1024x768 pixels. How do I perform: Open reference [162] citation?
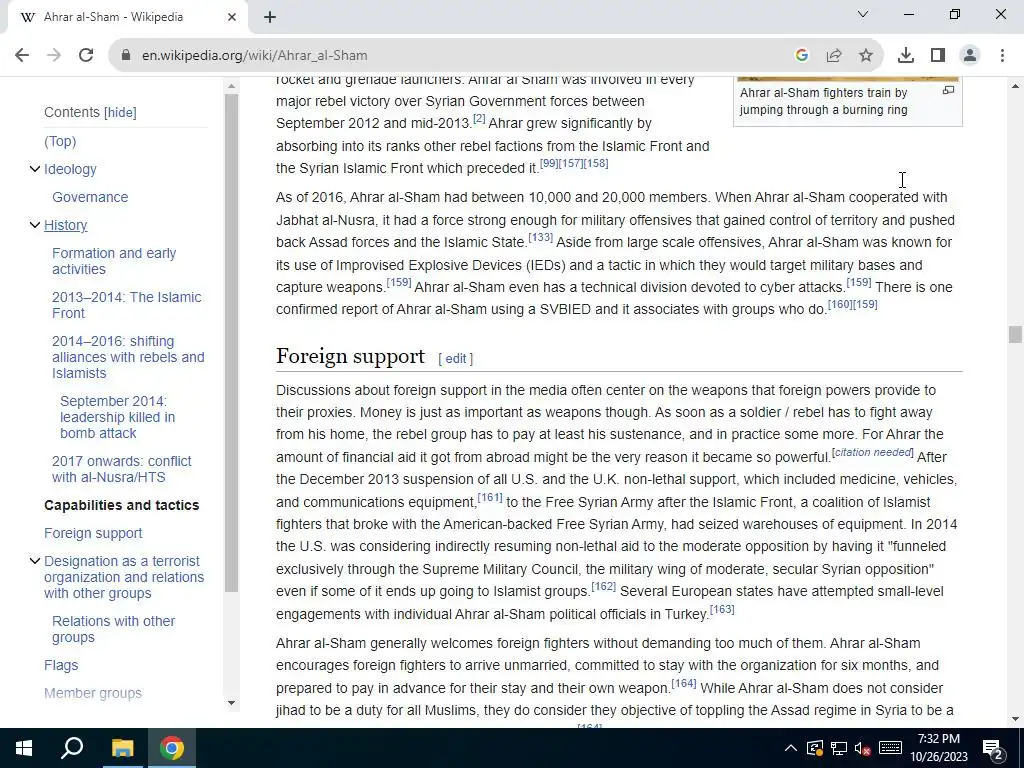pos(603,586)
